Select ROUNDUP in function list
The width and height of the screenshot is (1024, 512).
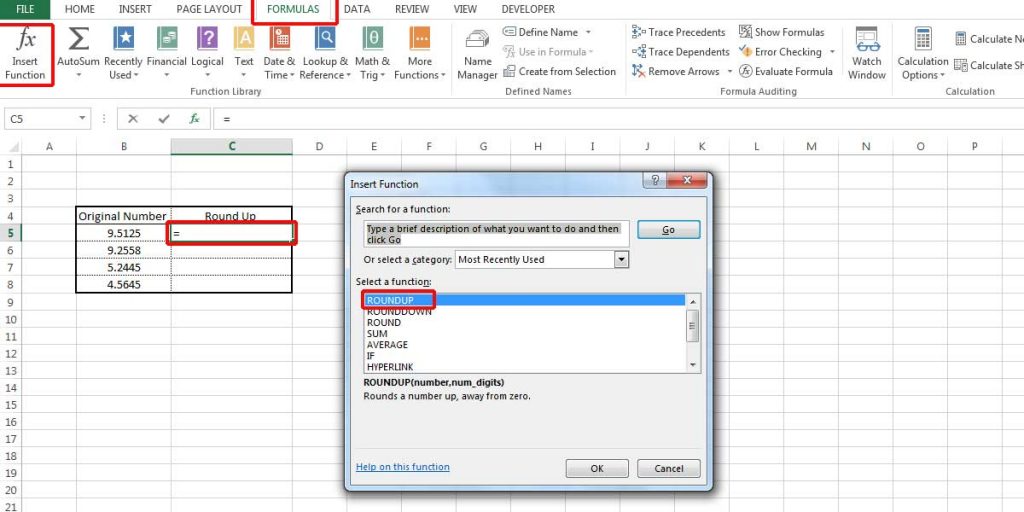coord(524,300)
